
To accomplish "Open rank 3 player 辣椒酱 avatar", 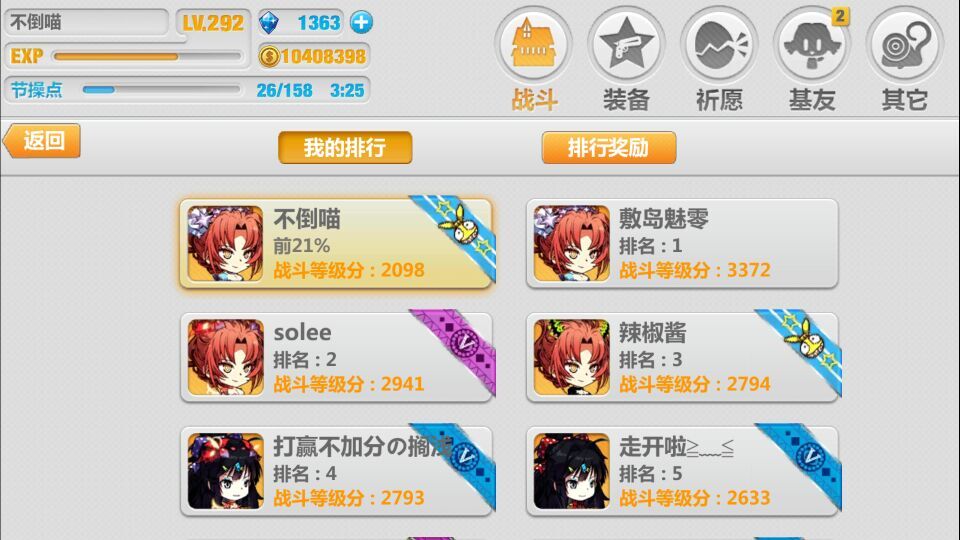I will click(571, 357).
